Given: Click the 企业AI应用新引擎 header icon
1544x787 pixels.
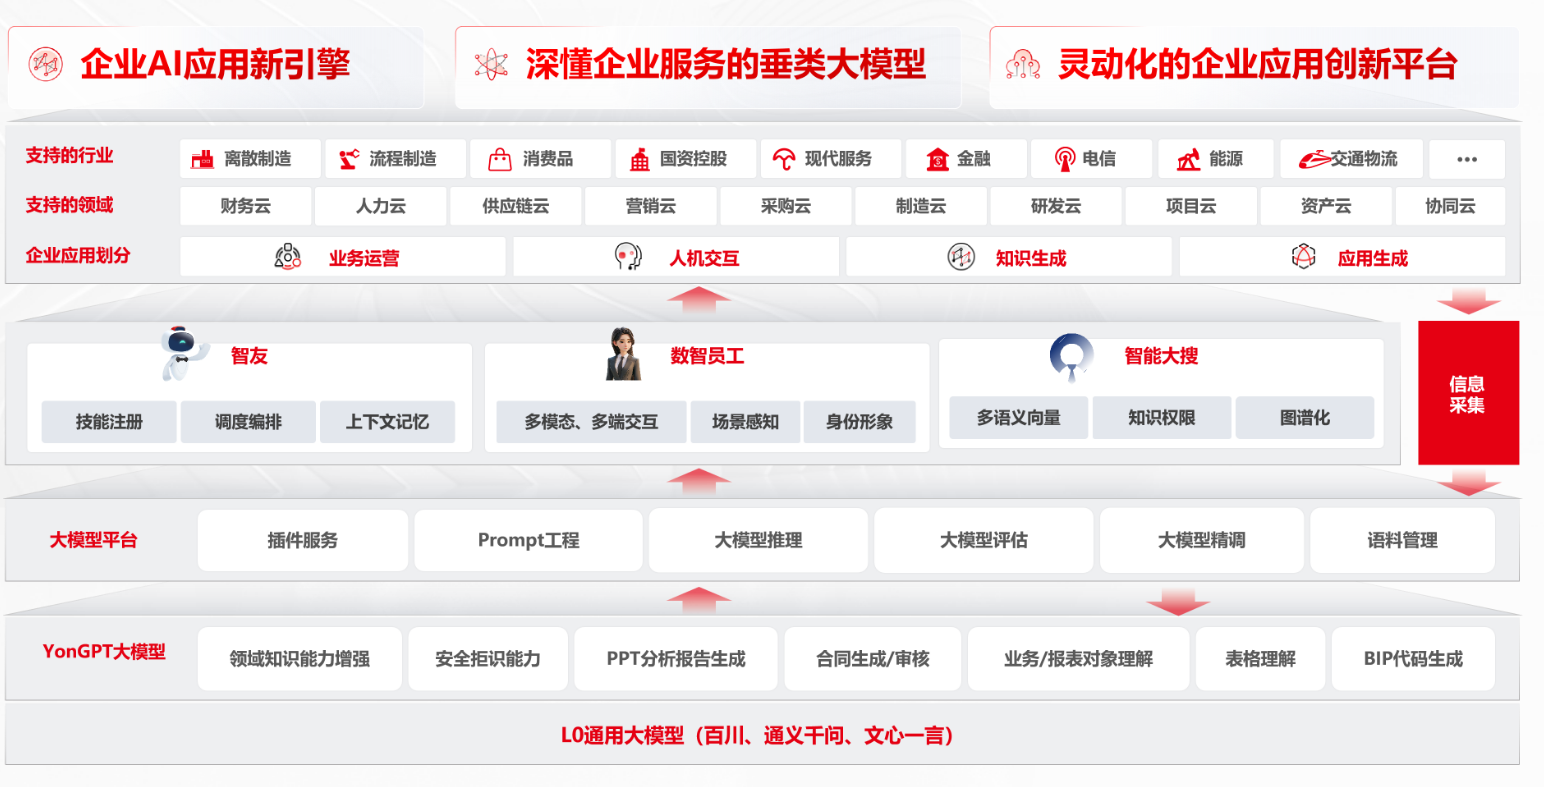Looking at the screenshot, I should click(x=45, y=64).
